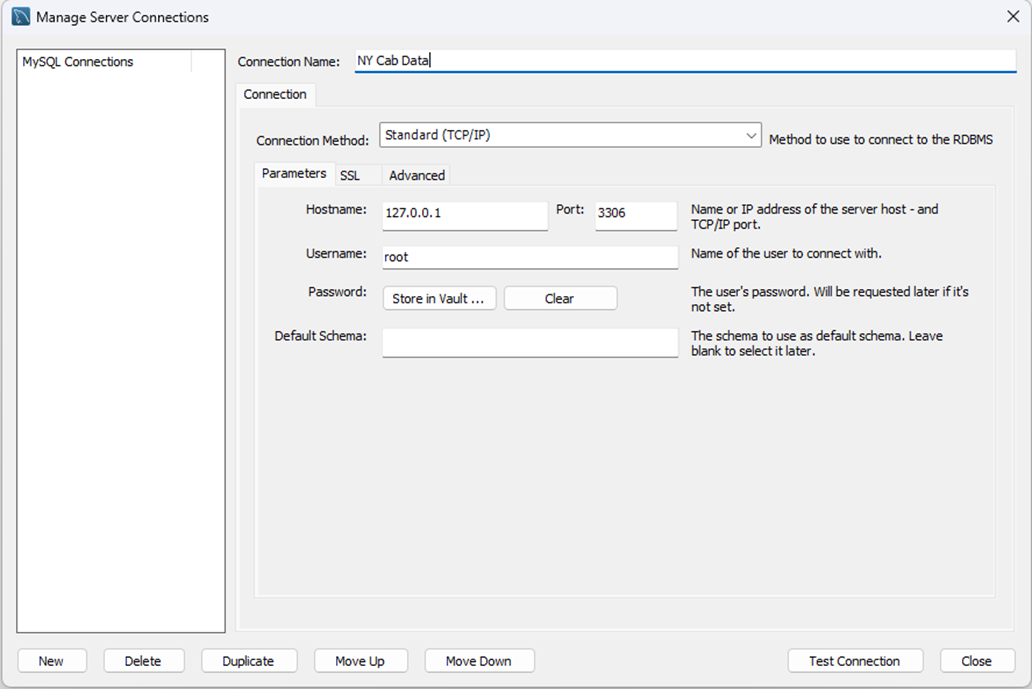Delete the selected connection
Image resolution: width=1032 pixels, height=689 pixels.
[x=143, y=660]
